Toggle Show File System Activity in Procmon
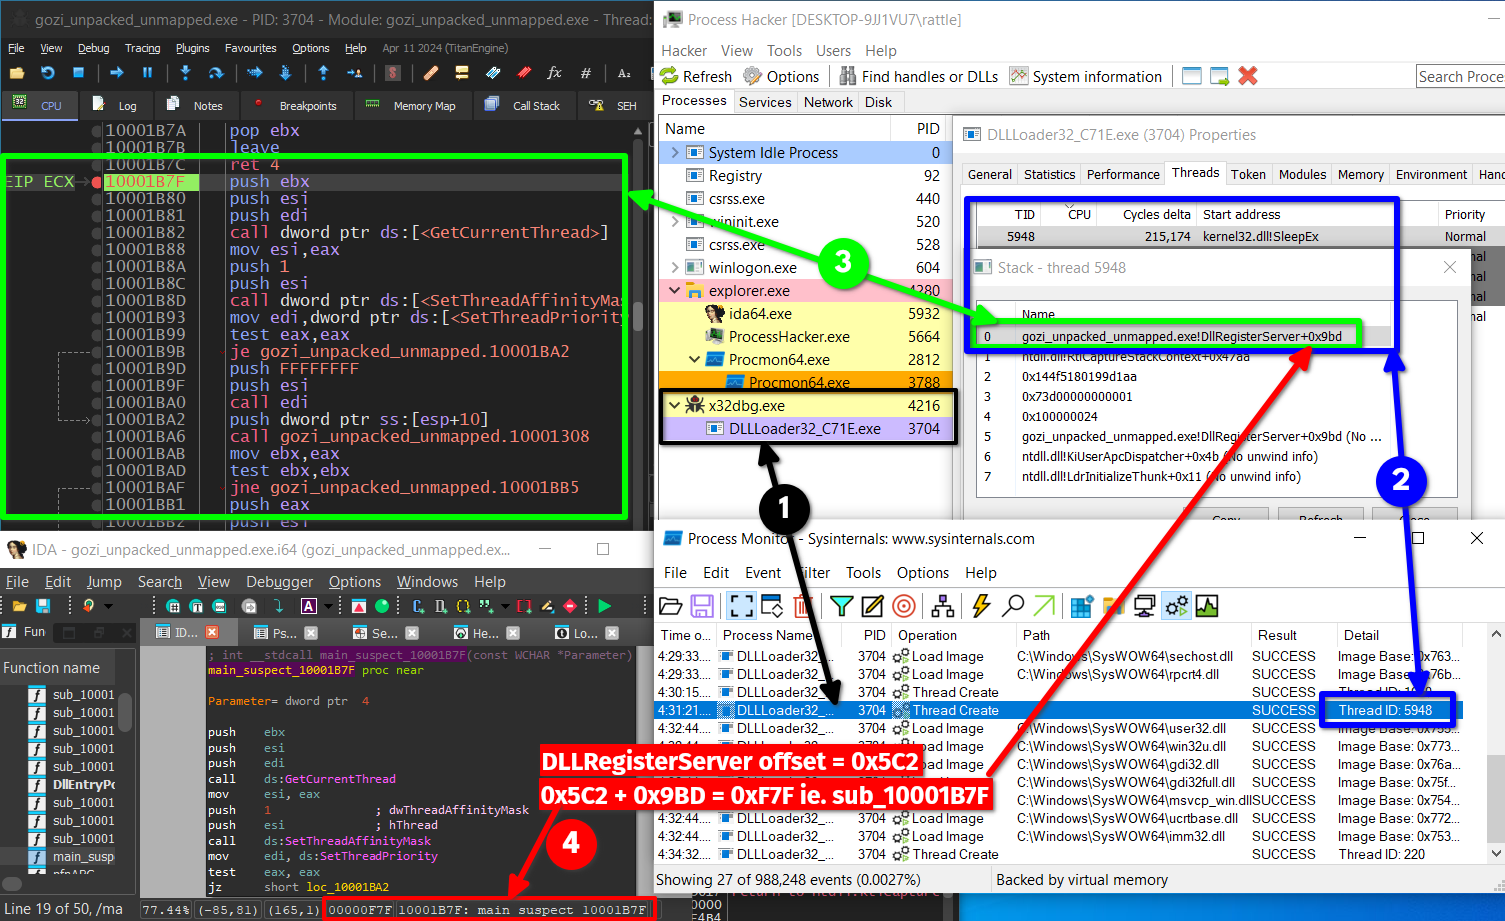 1112,606
